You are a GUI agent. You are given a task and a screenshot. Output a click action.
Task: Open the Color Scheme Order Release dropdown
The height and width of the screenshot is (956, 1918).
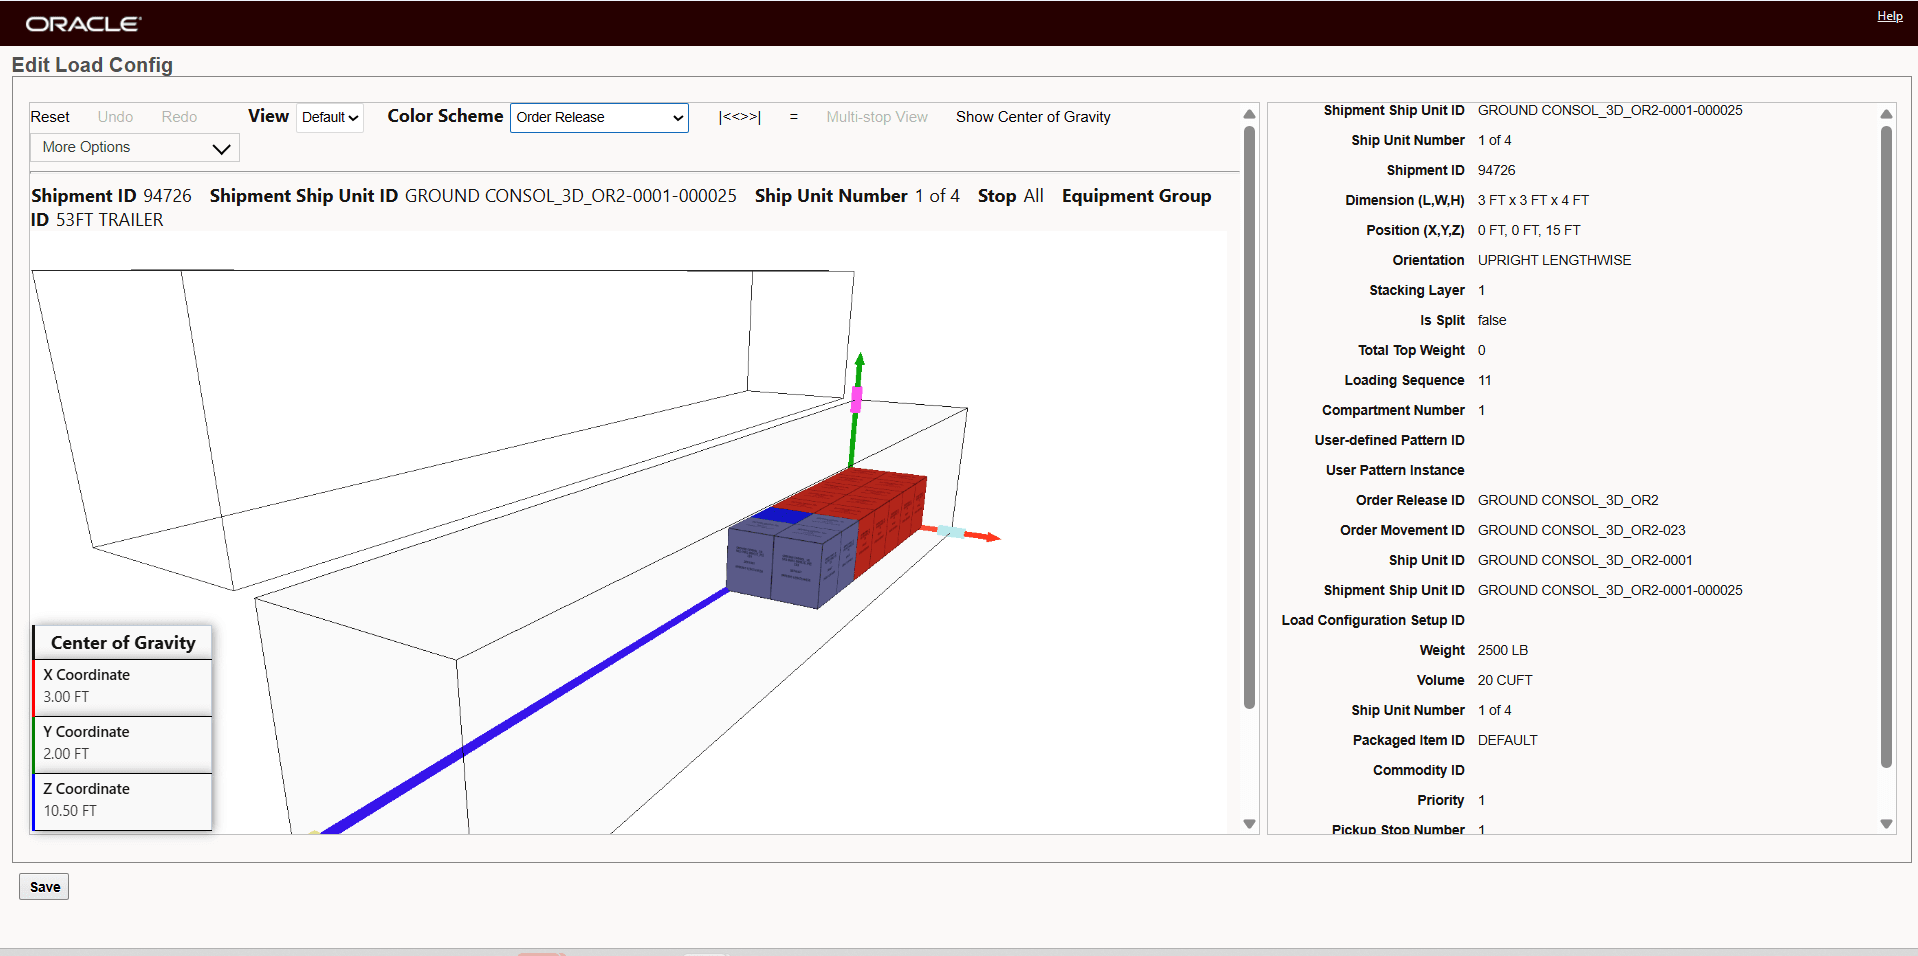(599, 117)
